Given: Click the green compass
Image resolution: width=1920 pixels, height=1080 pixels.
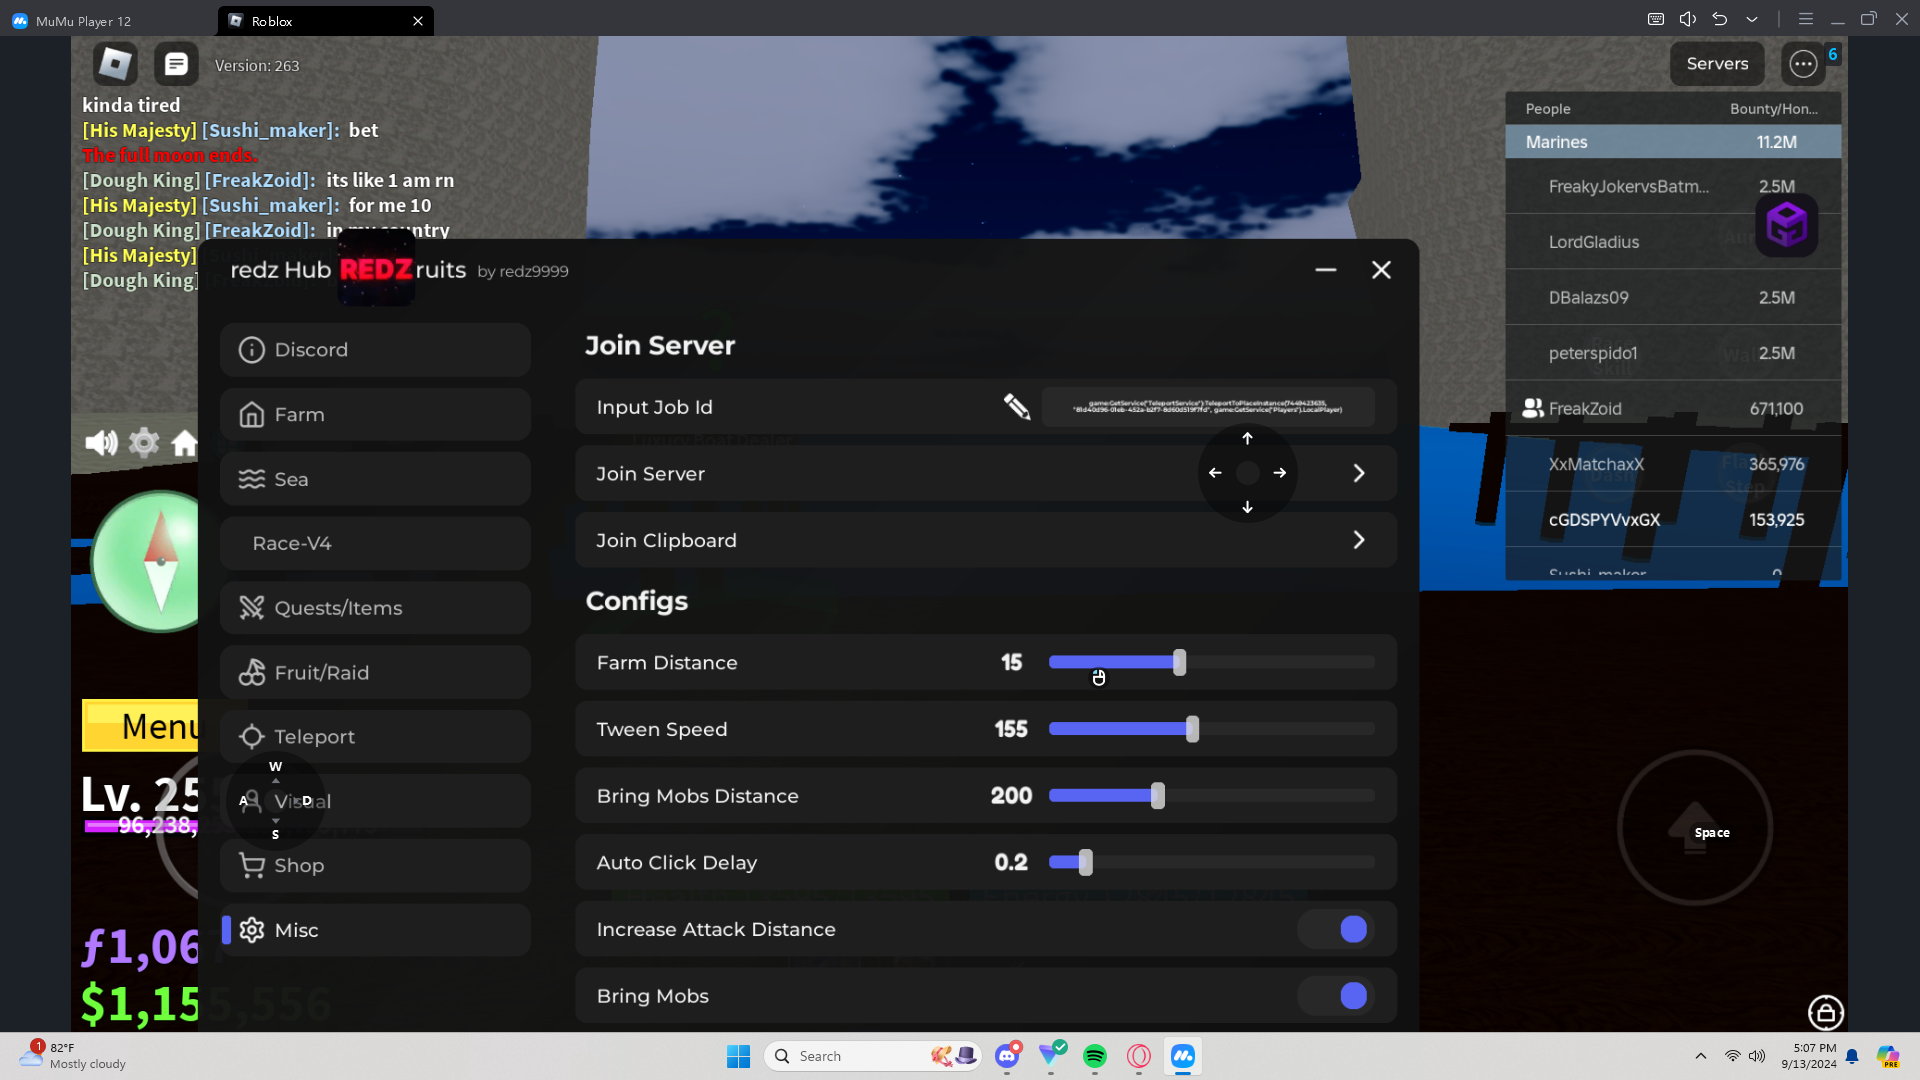Looking at the screenshot, I should [146, 561].
